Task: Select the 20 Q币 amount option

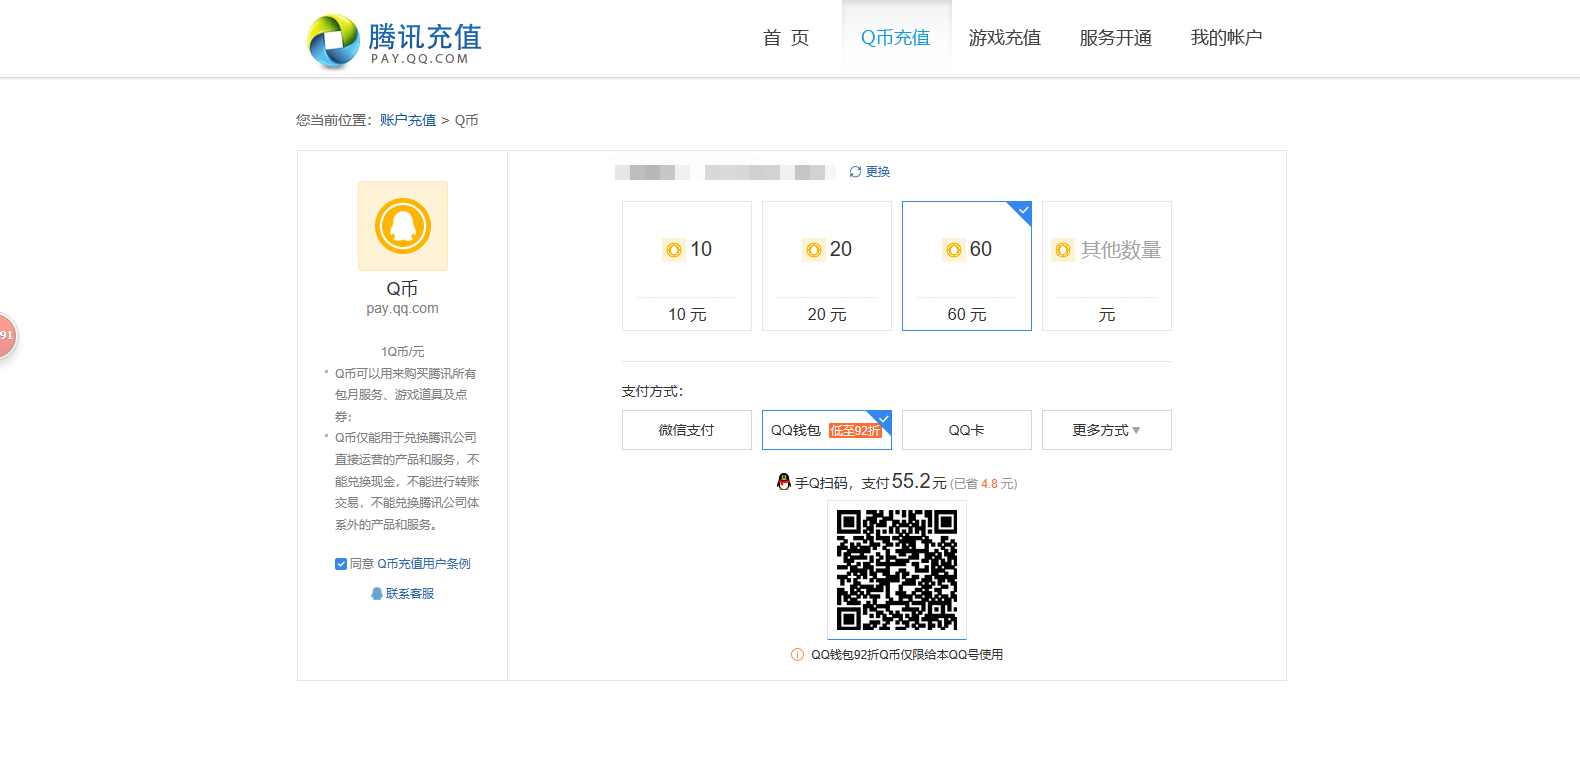Action: tap(827, 266)
